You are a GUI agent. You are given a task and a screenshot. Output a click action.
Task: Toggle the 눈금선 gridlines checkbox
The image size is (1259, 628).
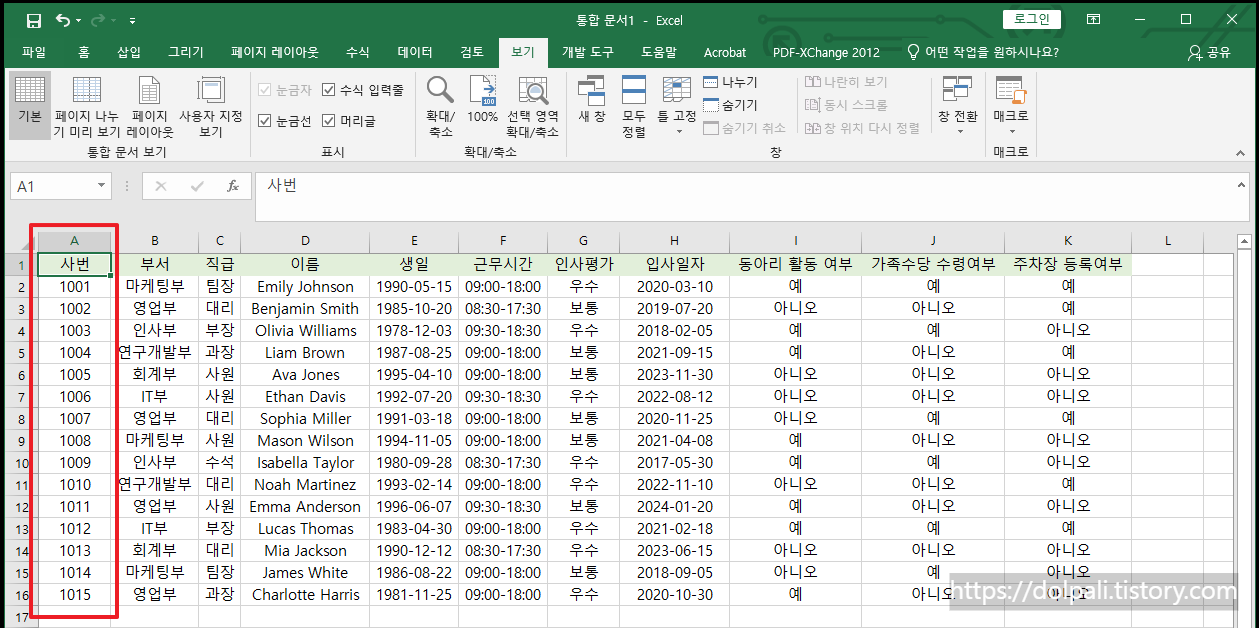pos(265,121)
